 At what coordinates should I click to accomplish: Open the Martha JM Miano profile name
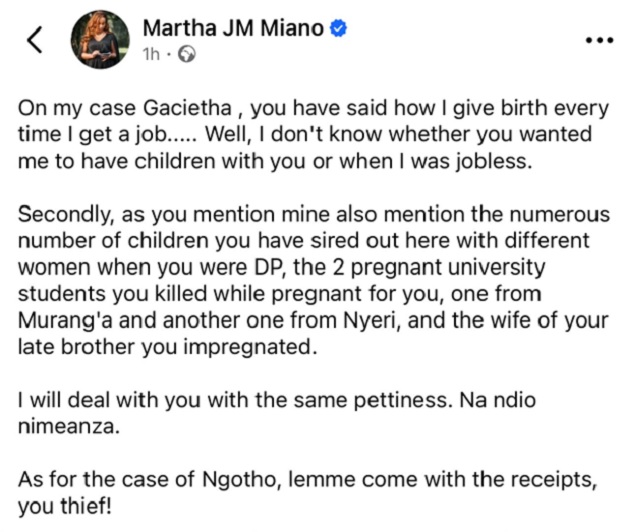[233, 29]
